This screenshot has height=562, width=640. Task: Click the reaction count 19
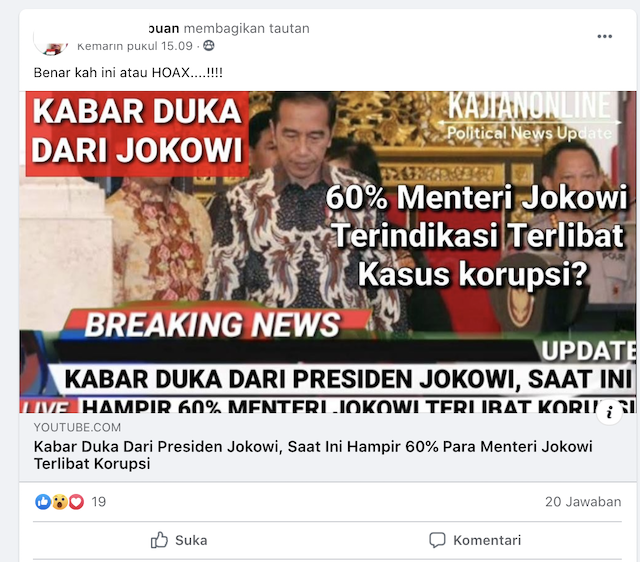[98, 502]
